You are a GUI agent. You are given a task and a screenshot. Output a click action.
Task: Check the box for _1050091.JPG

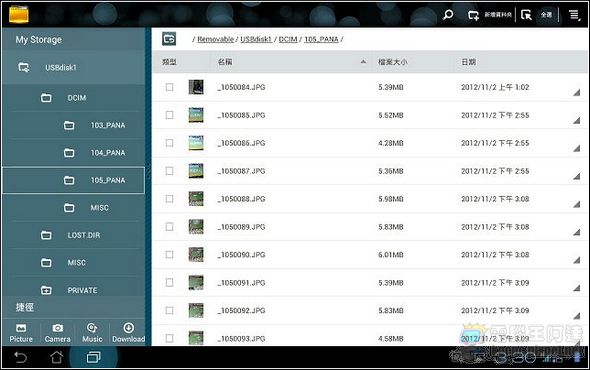point(169,282)
